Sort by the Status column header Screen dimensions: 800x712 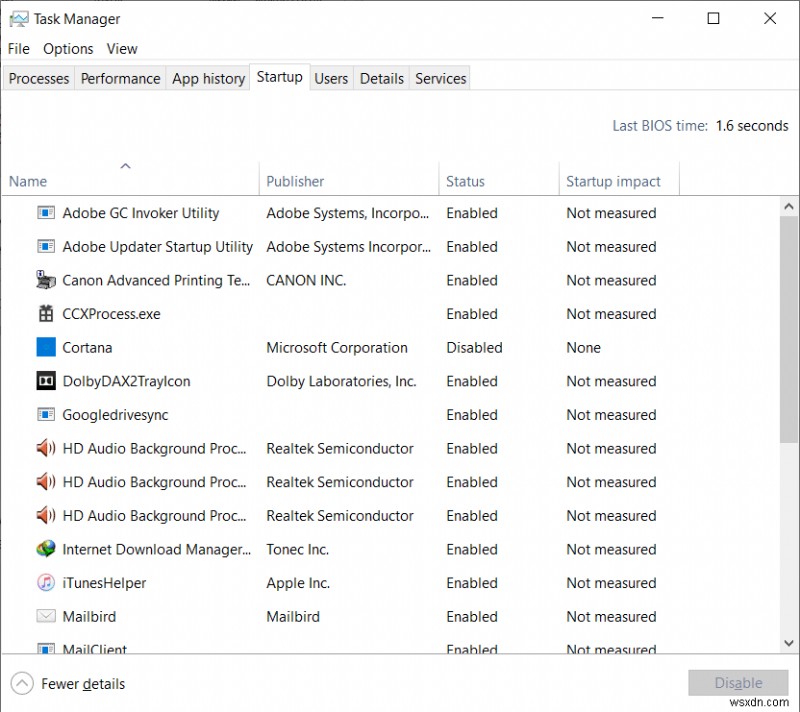tap(465, 181)
